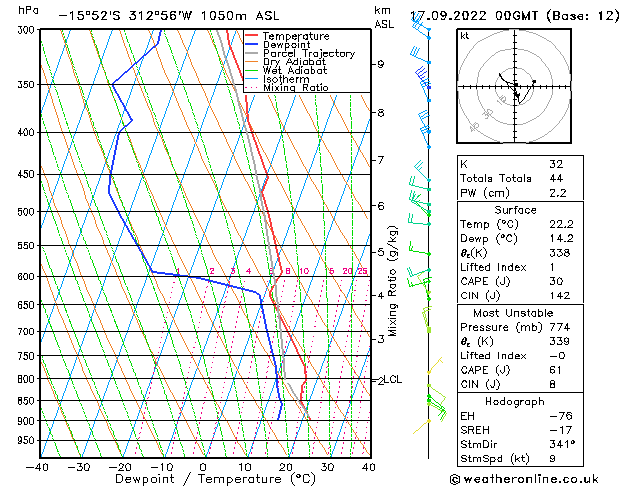Screen dimensions: 629x486
Task: Click the StmSpd (kt) value 9
Action: coord(552,459)
